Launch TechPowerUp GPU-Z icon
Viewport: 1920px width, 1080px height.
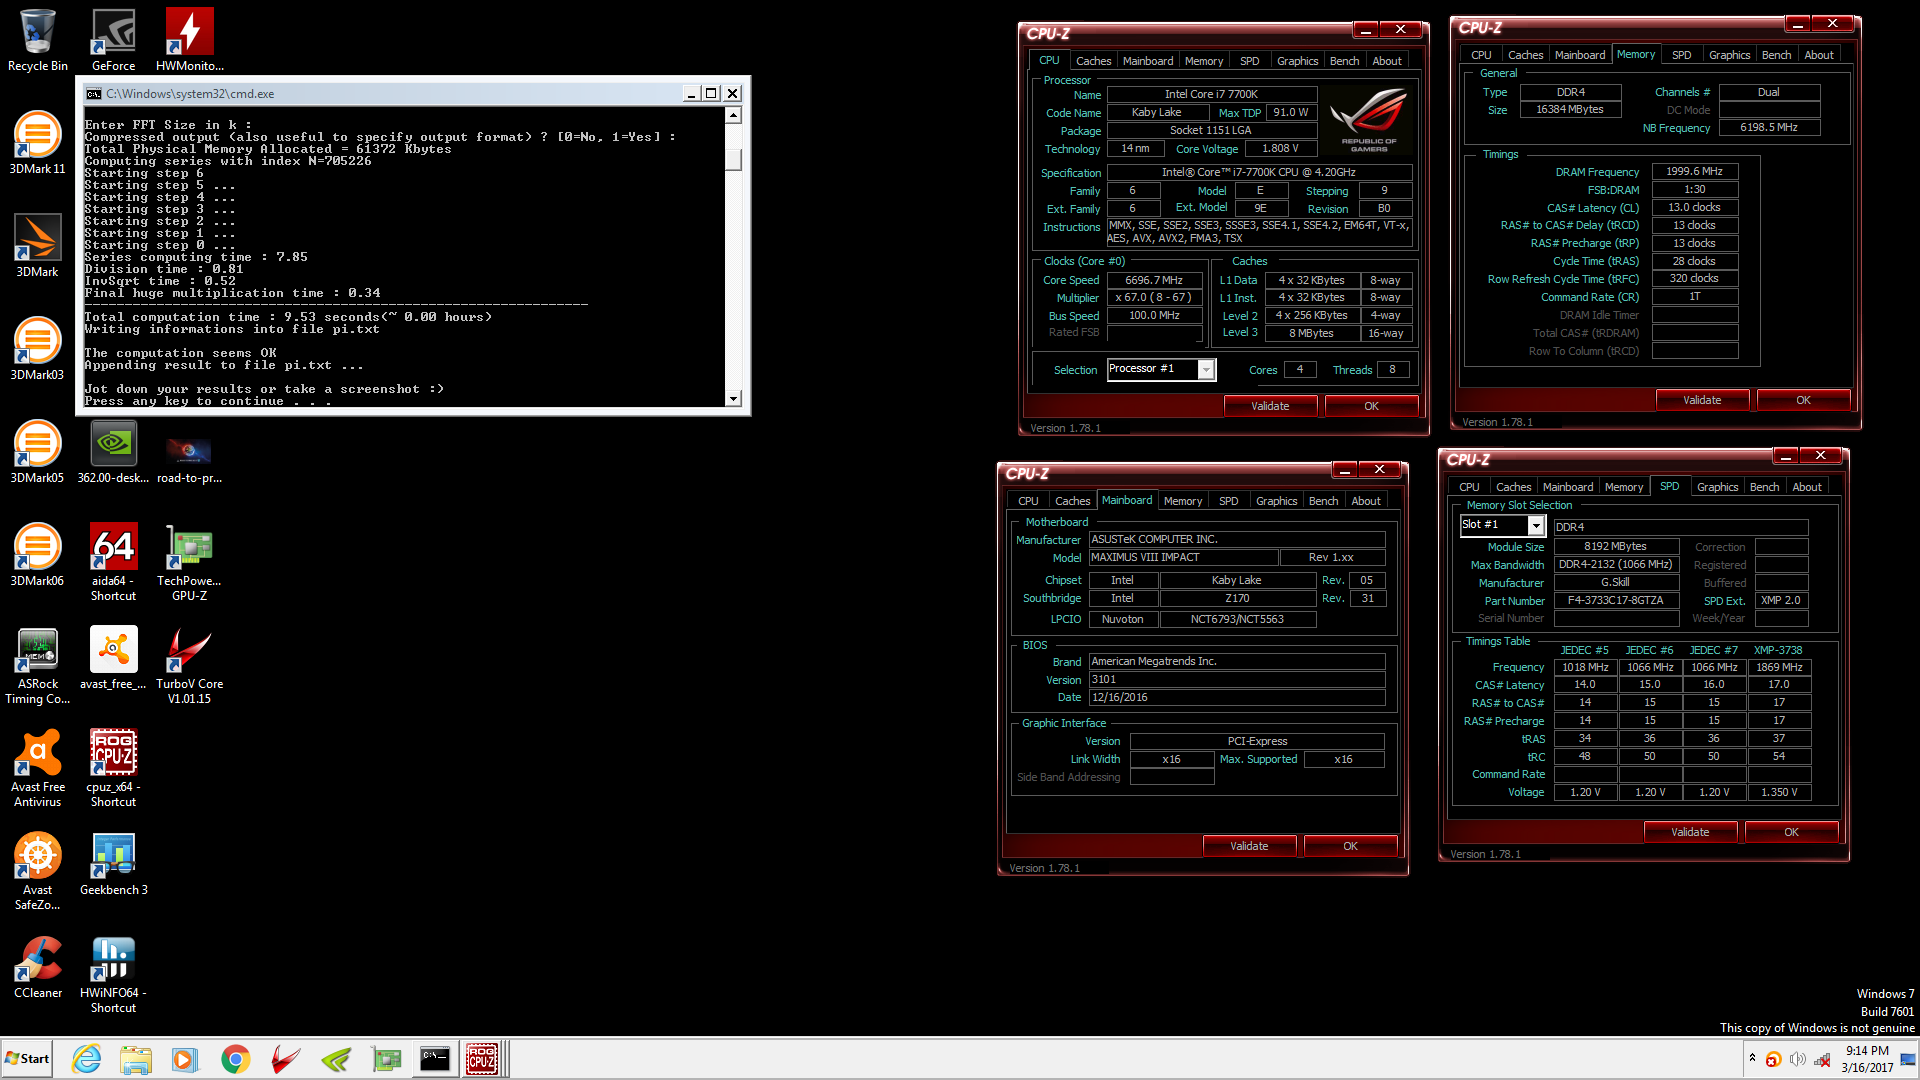190,562
